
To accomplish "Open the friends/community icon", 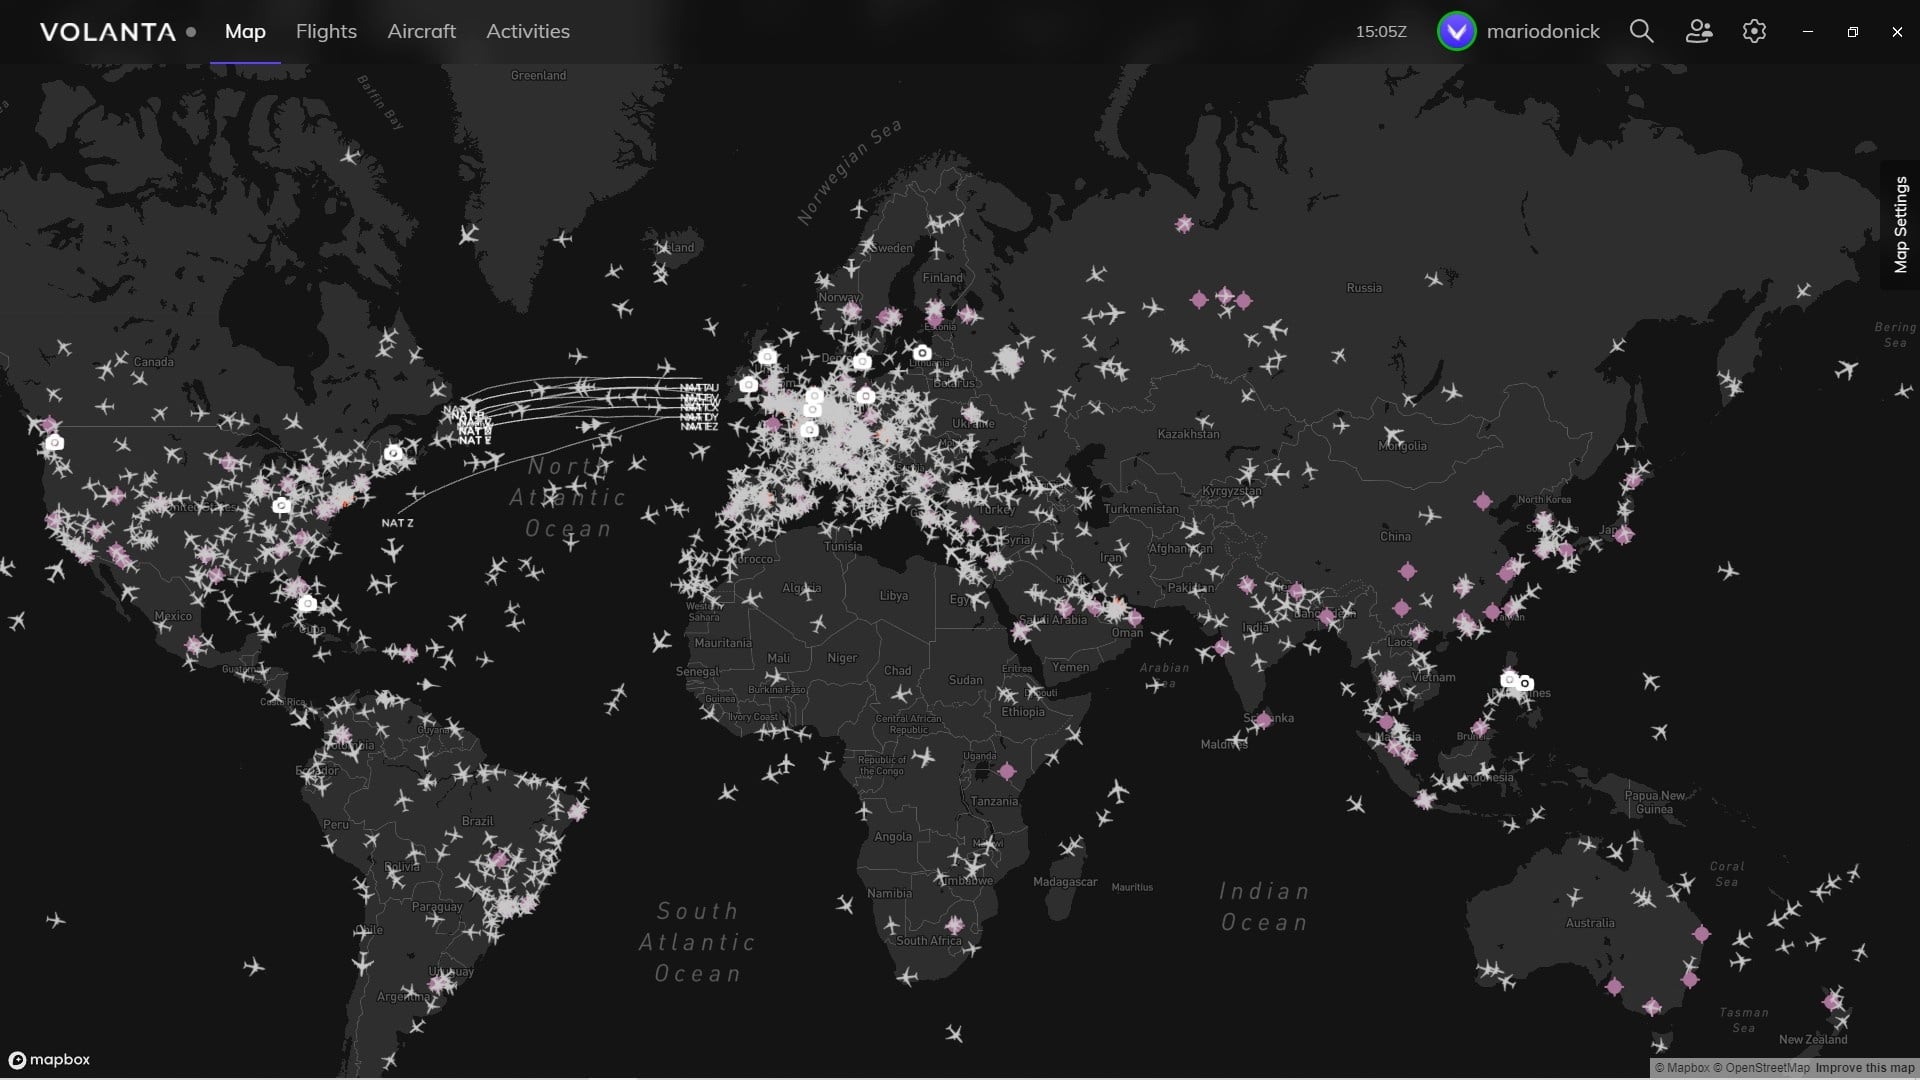I will (x=1697, y=32).
